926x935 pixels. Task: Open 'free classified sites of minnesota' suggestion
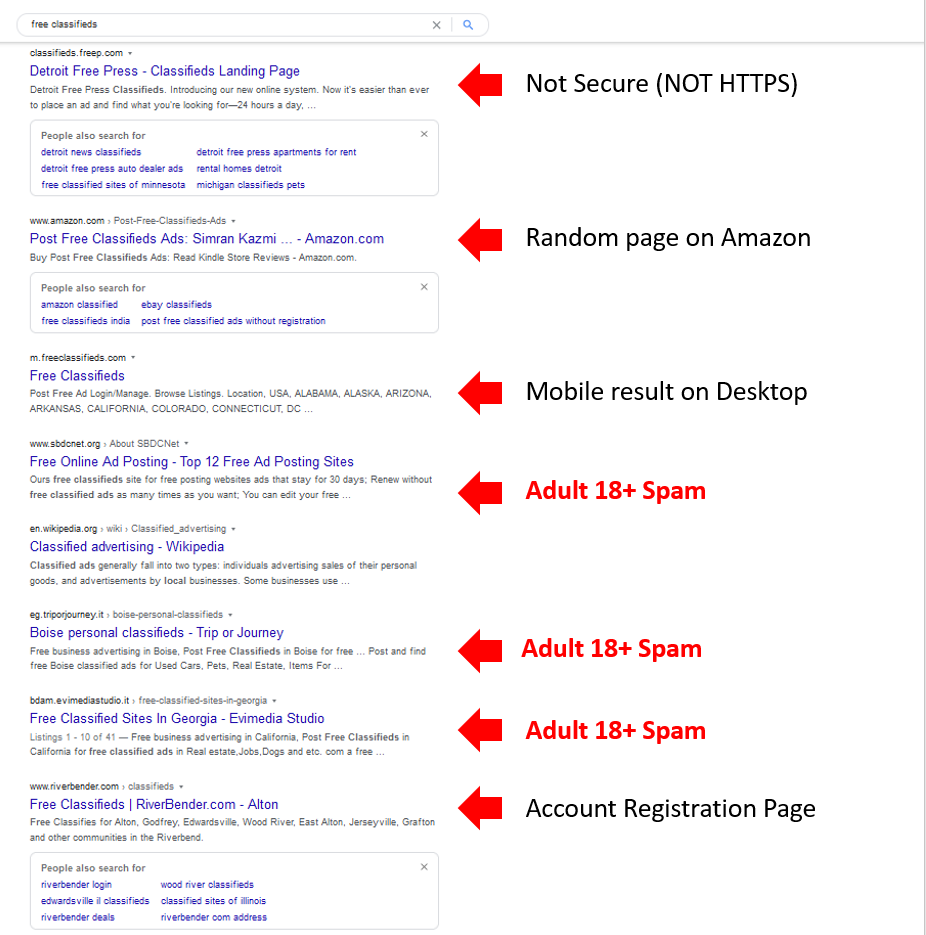pos(113,185)
